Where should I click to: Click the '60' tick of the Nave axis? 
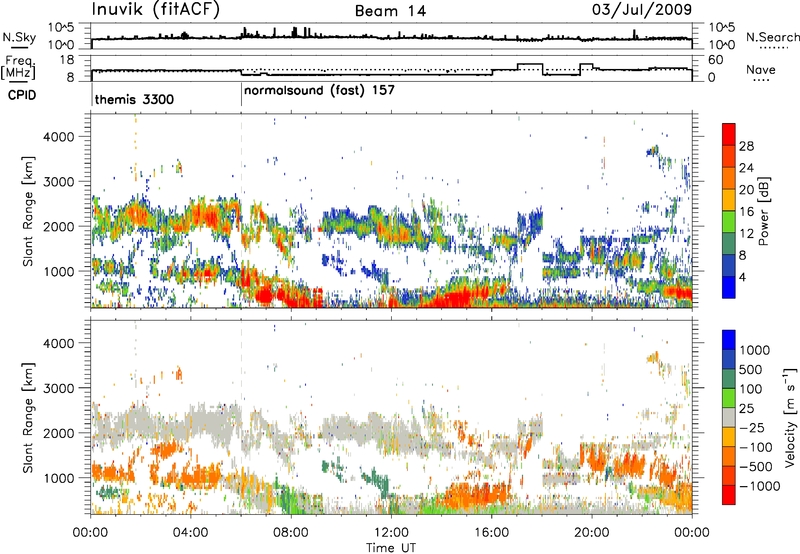click(716, 60)
